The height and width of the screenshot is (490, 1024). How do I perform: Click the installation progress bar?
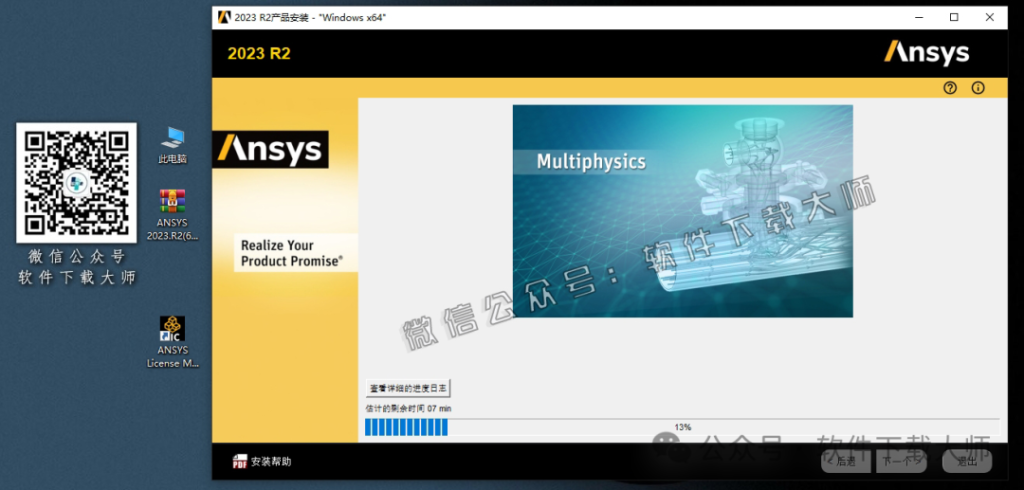(x=682, y=427)
